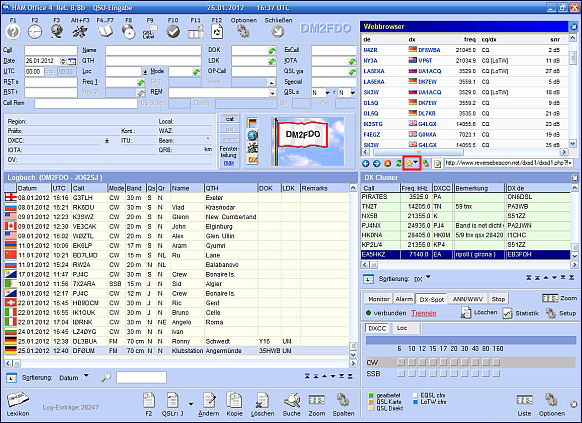Image resolution: width=582 pixels, height=423 pixels.
Task: Open the F1 help question mark icon
Action: coord(13,32)
